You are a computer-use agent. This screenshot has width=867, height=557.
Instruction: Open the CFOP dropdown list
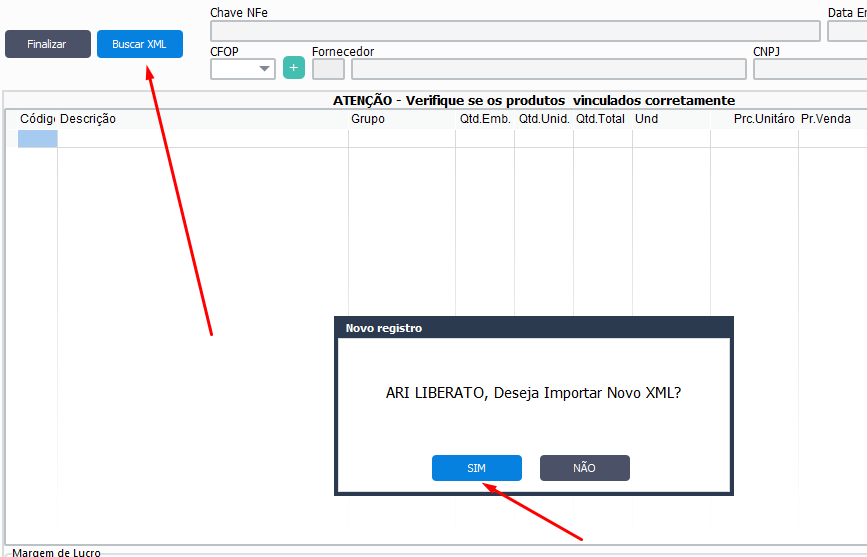(264, 69)
